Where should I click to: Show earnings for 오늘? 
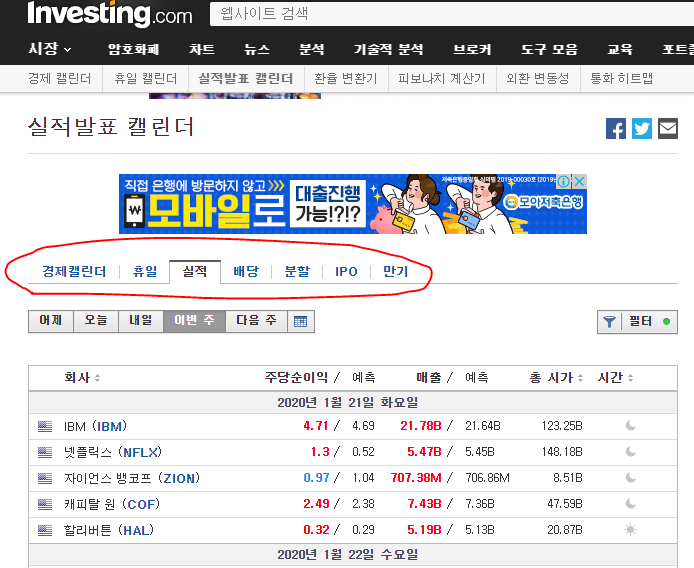point(96,321)
